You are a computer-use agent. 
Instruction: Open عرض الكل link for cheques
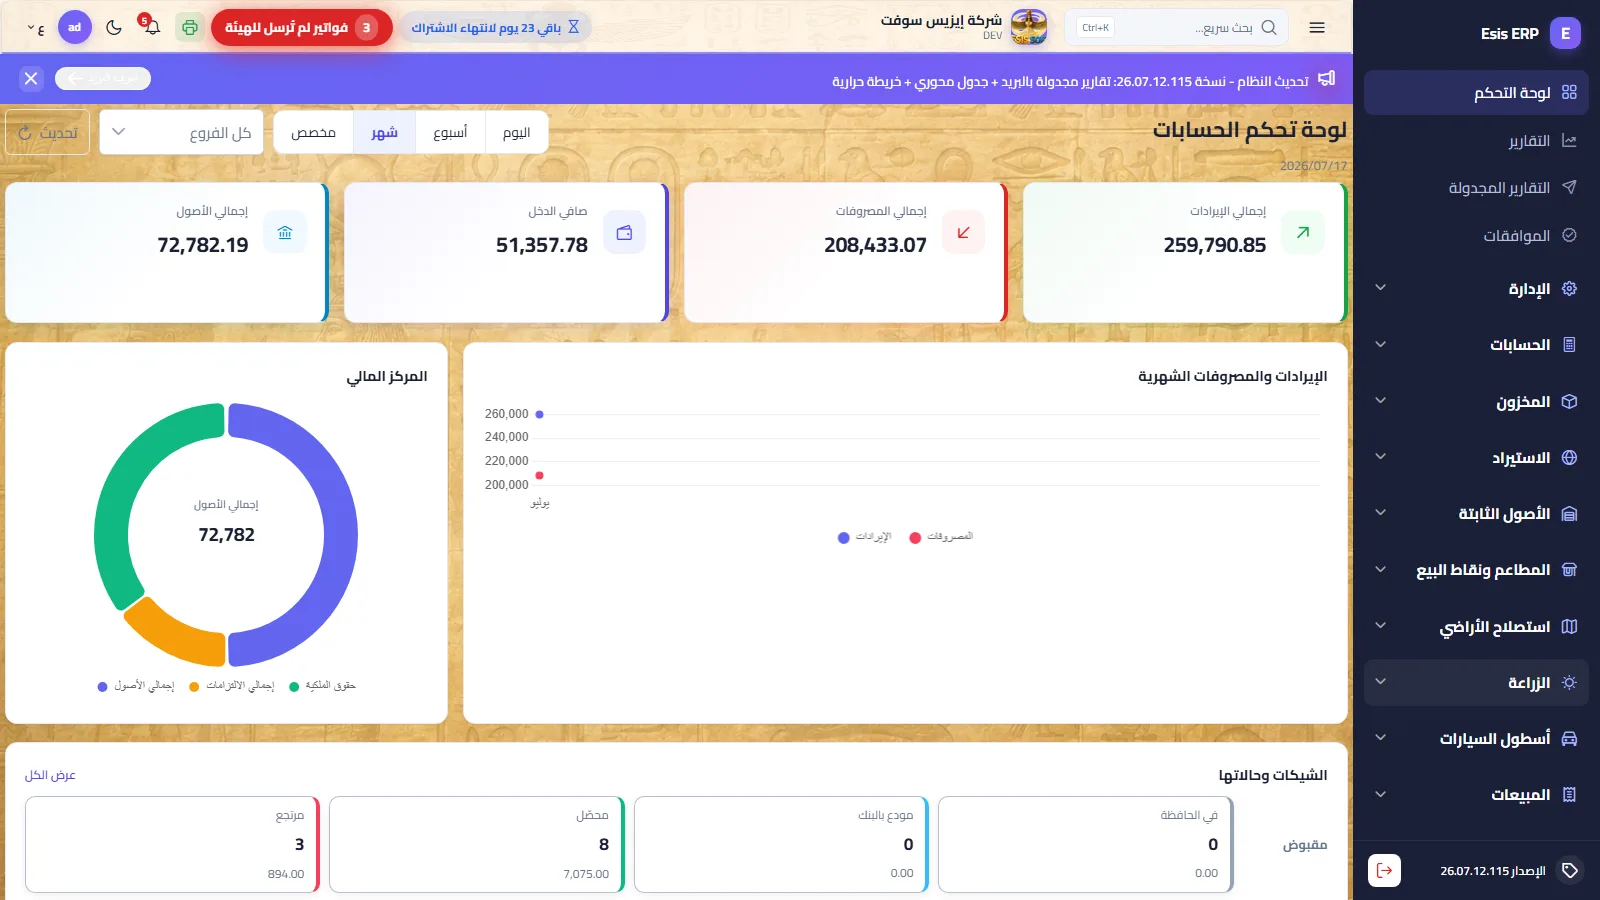coord(50,775)
